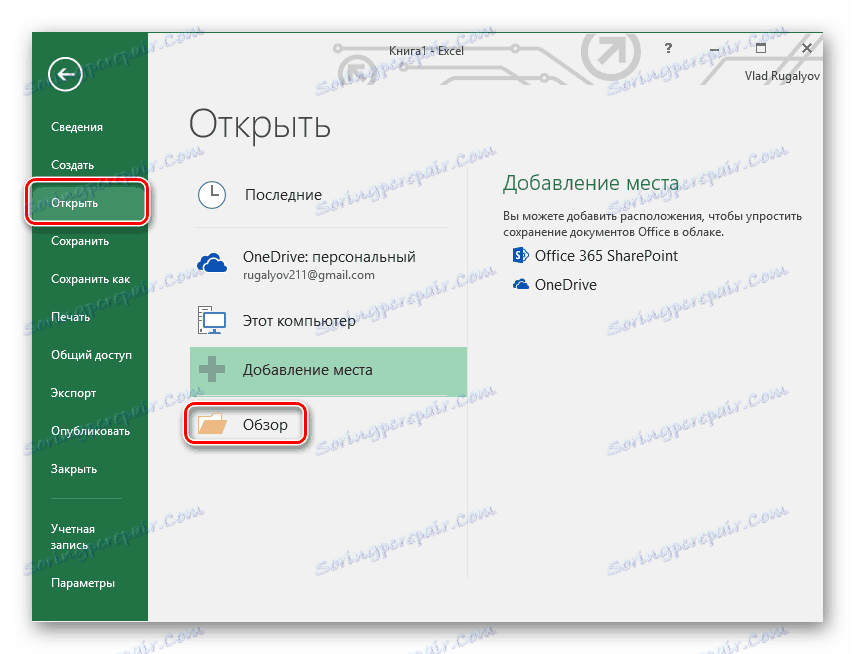This screenshot has height=654, width=855.
Task: Select the Этот компьютер computer icon
Action: coord(212,320)
